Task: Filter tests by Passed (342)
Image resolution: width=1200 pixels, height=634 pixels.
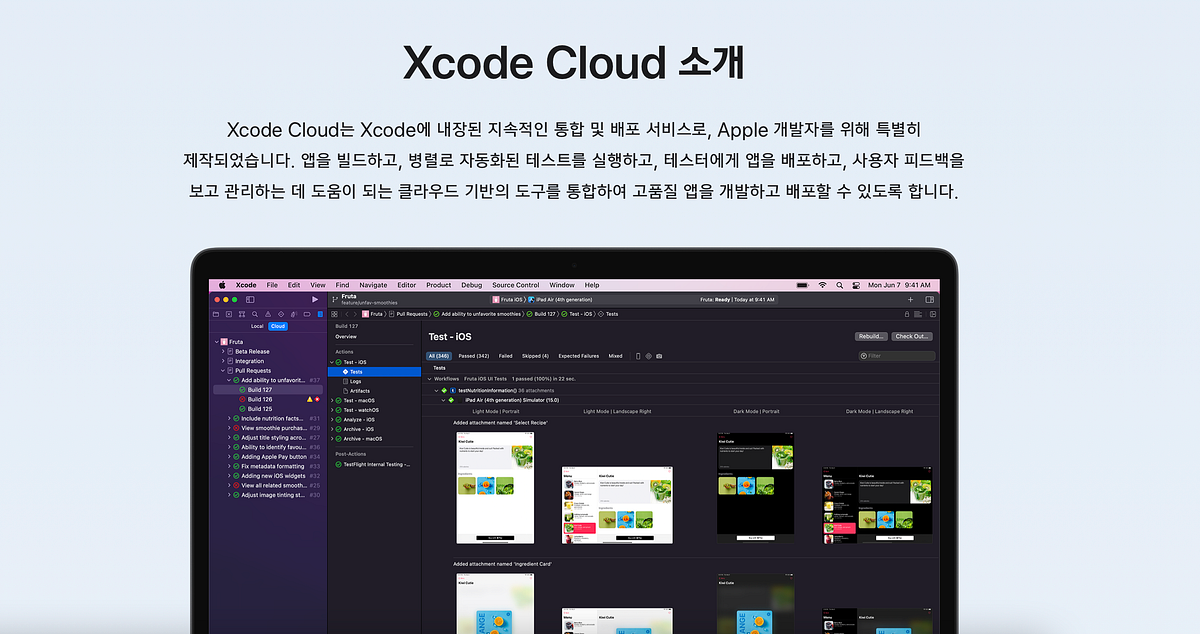Action: [x=474, y=356]
